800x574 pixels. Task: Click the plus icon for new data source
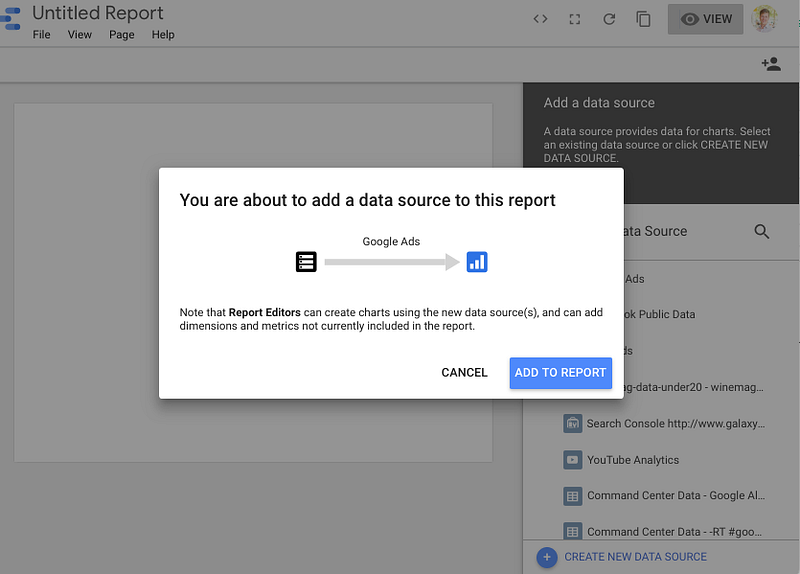pos(546,557)
